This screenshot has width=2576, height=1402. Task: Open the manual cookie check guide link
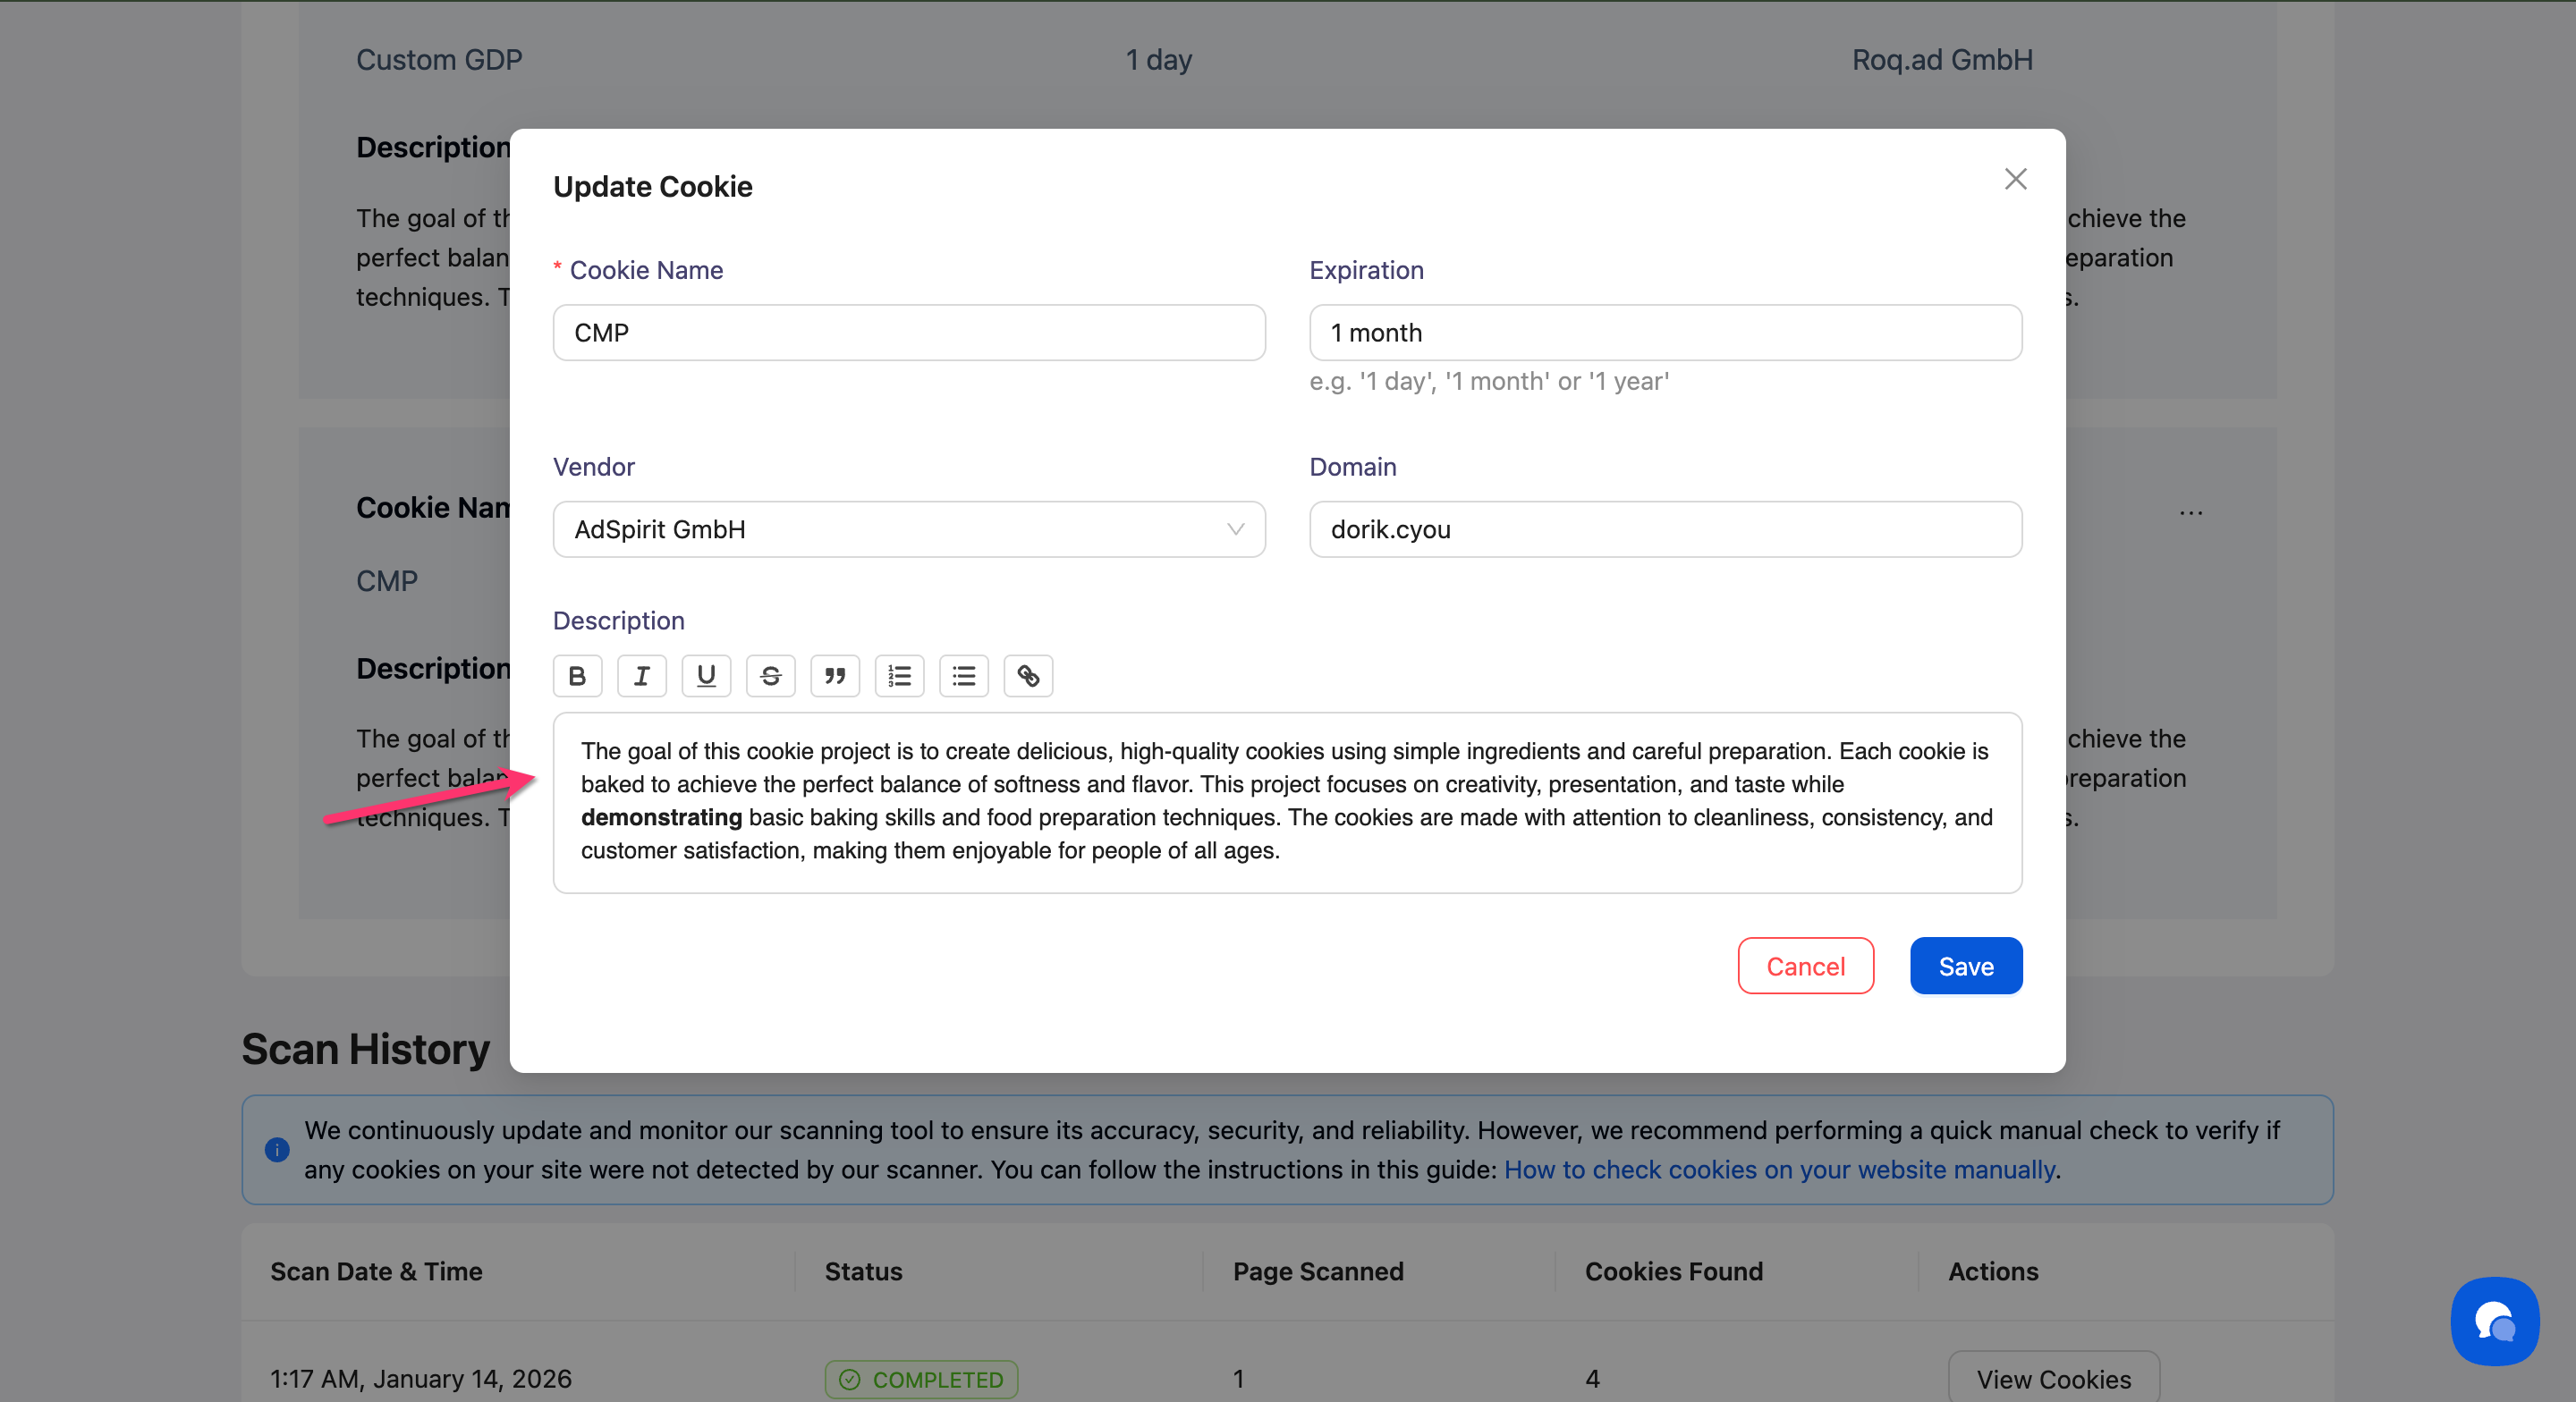tap(1779, 1169)
